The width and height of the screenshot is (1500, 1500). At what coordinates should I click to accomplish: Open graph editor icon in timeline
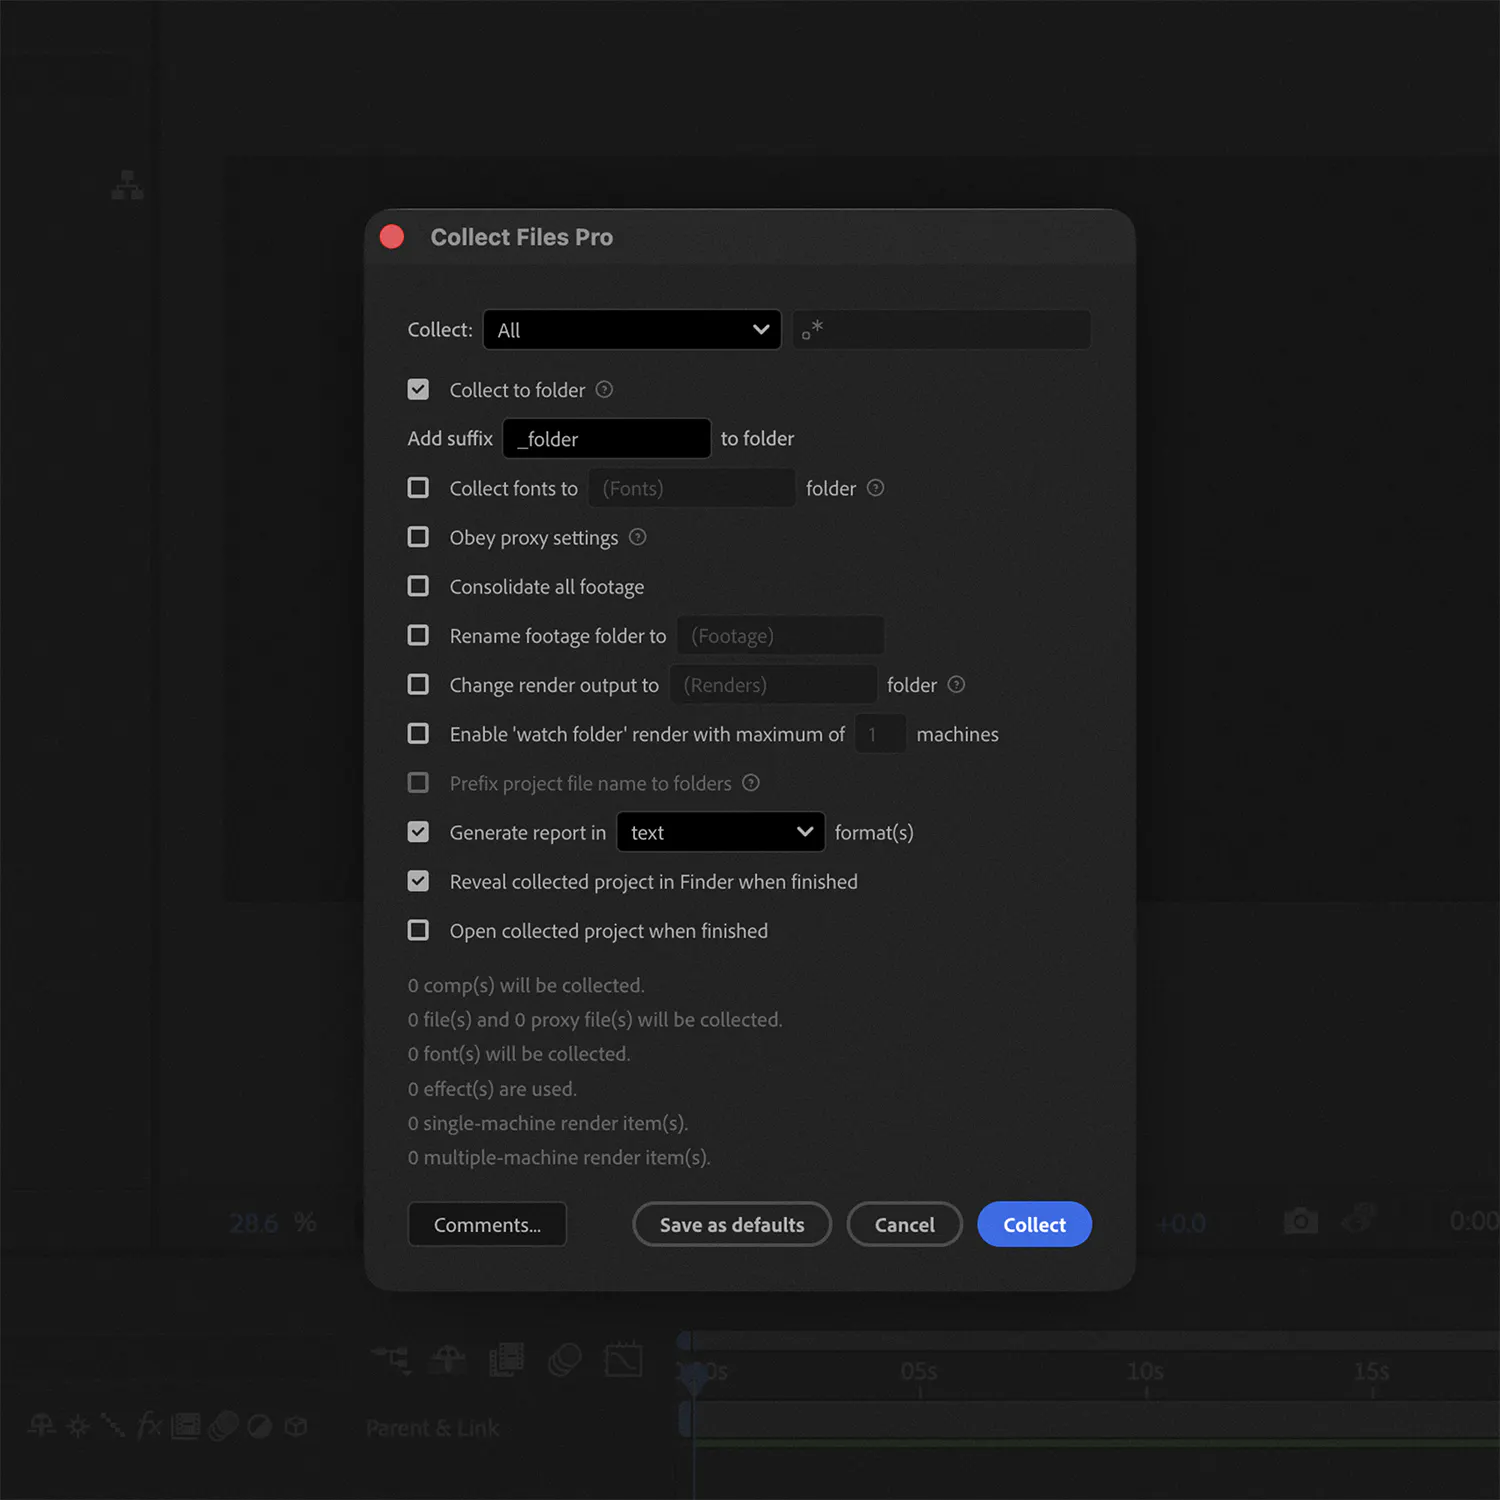(x=624, y=1359)
